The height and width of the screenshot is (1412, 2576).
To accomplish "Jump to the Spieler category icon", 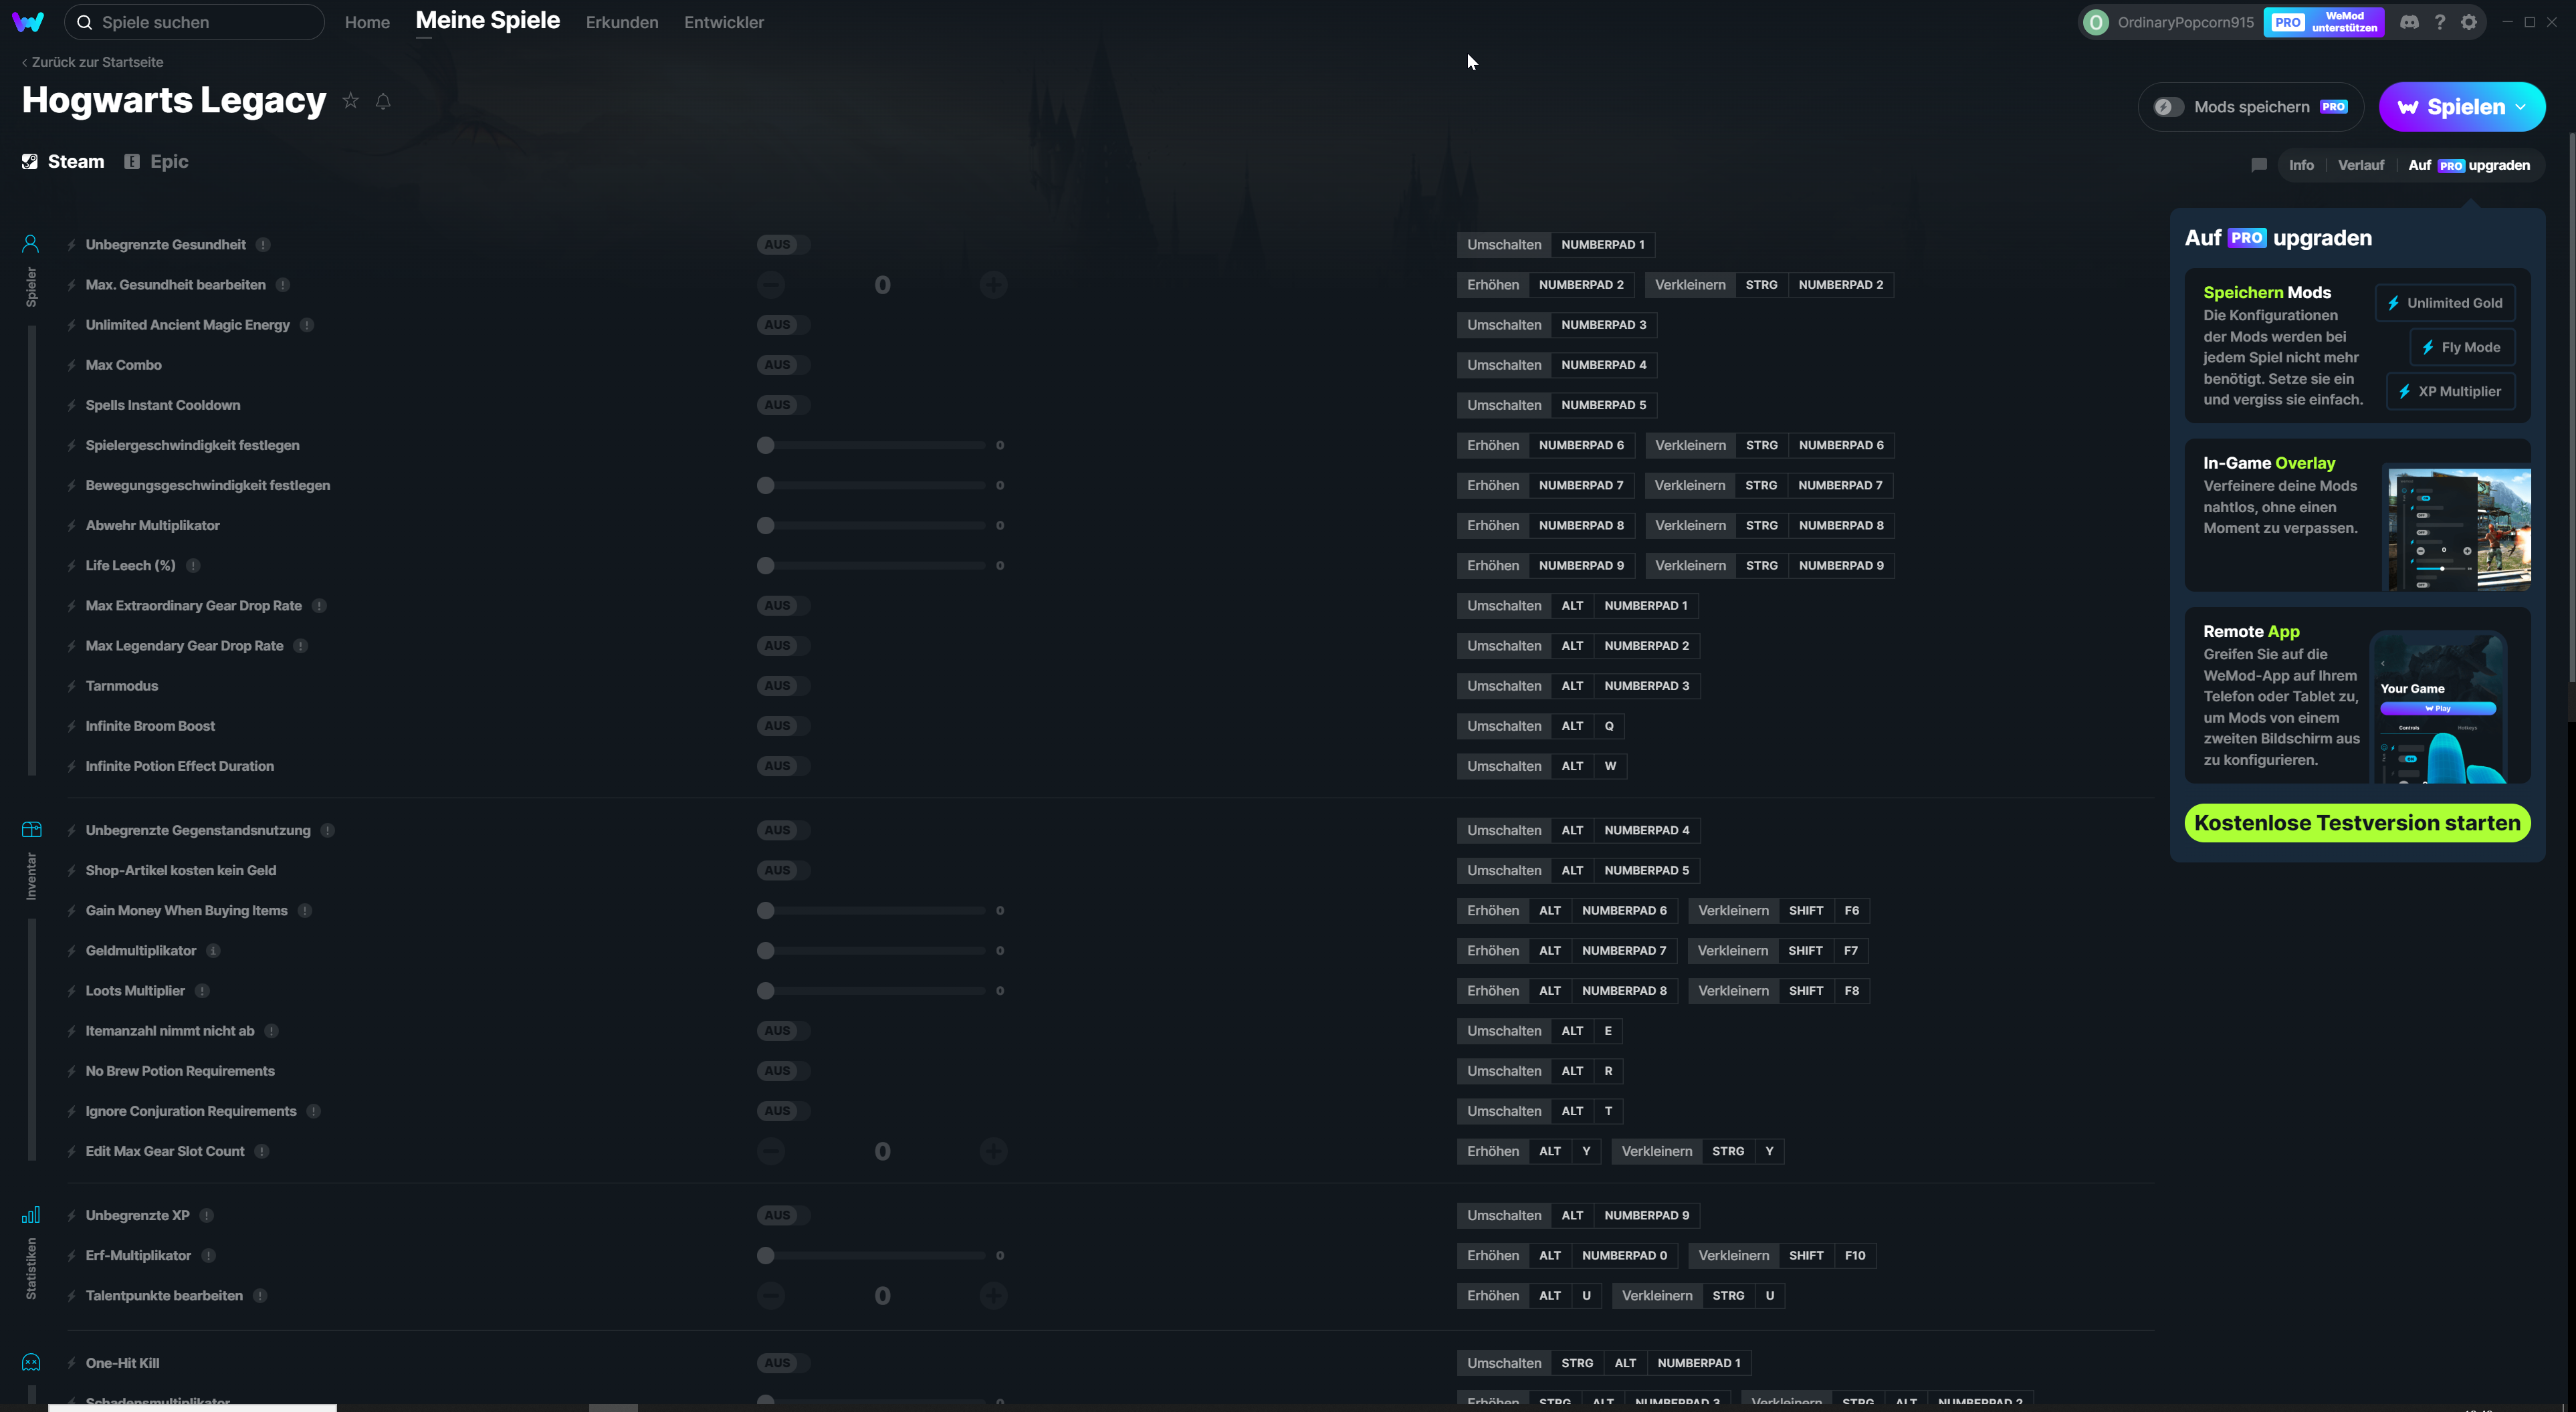I will coord(31,243).
